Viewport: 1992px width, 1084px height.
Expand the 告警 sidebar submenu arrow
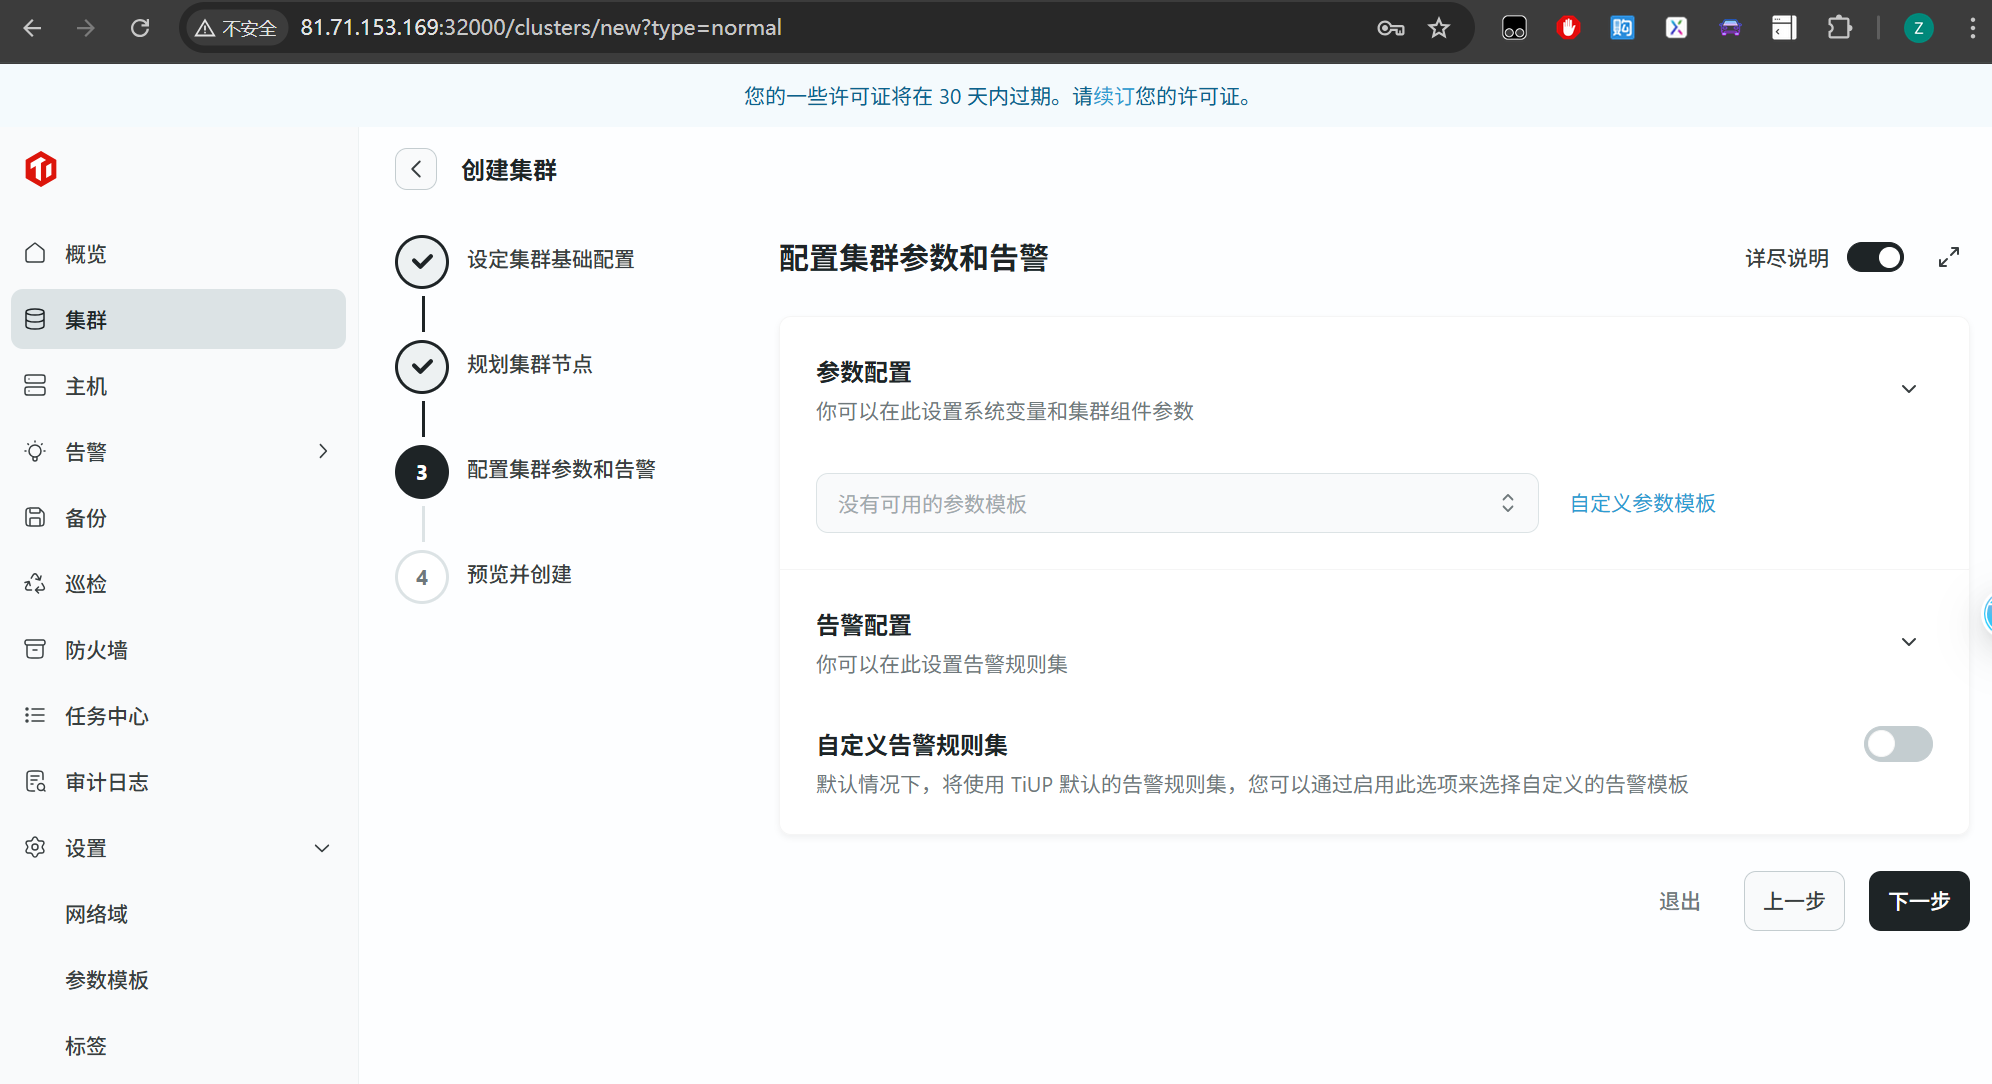[322, 452]
